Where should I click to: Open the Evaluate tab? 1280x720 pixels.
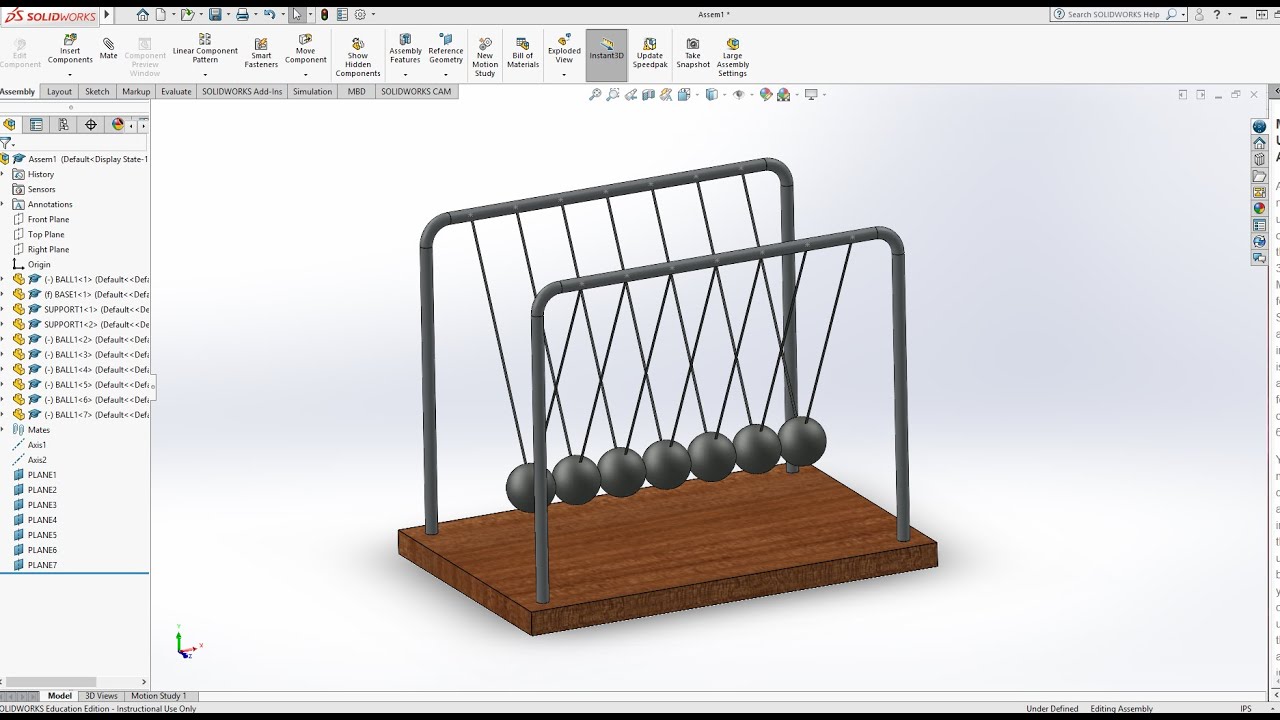(x=176, y=91)
